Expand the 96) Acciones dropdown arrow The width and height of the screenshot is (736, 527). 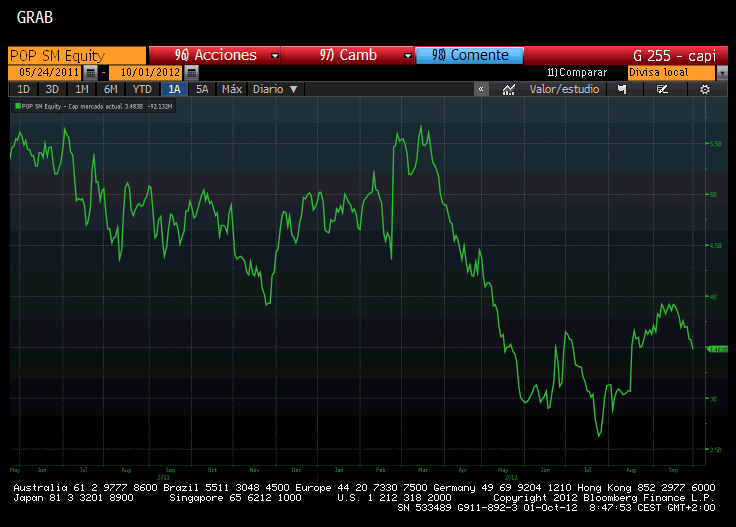[x=275, y=56]
